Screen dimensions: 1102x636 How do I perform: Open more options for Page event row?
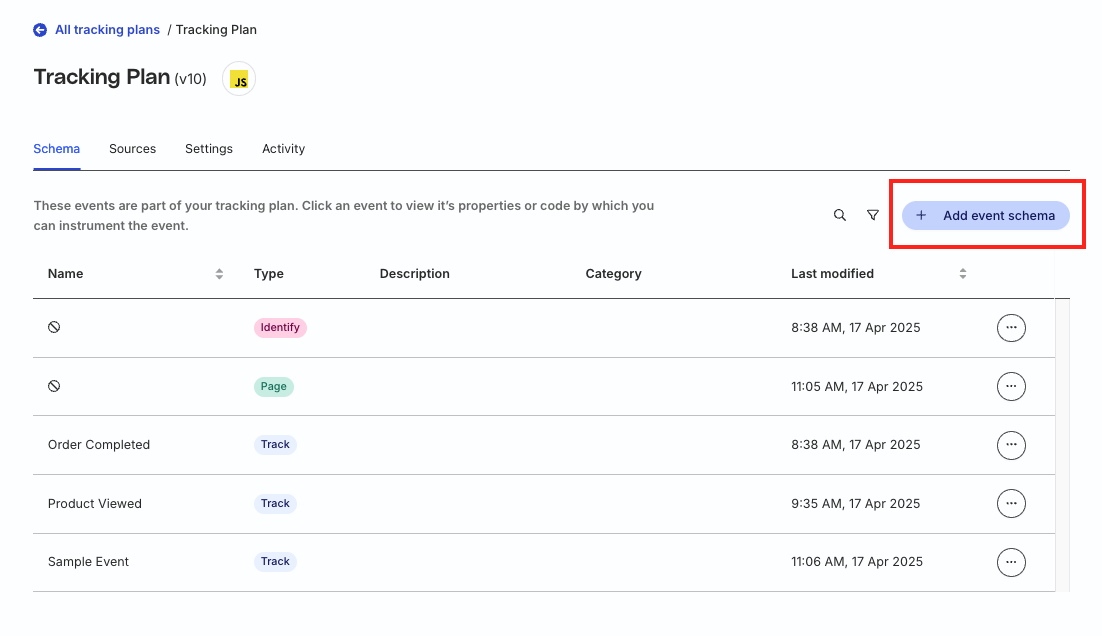pos(1011,386)
